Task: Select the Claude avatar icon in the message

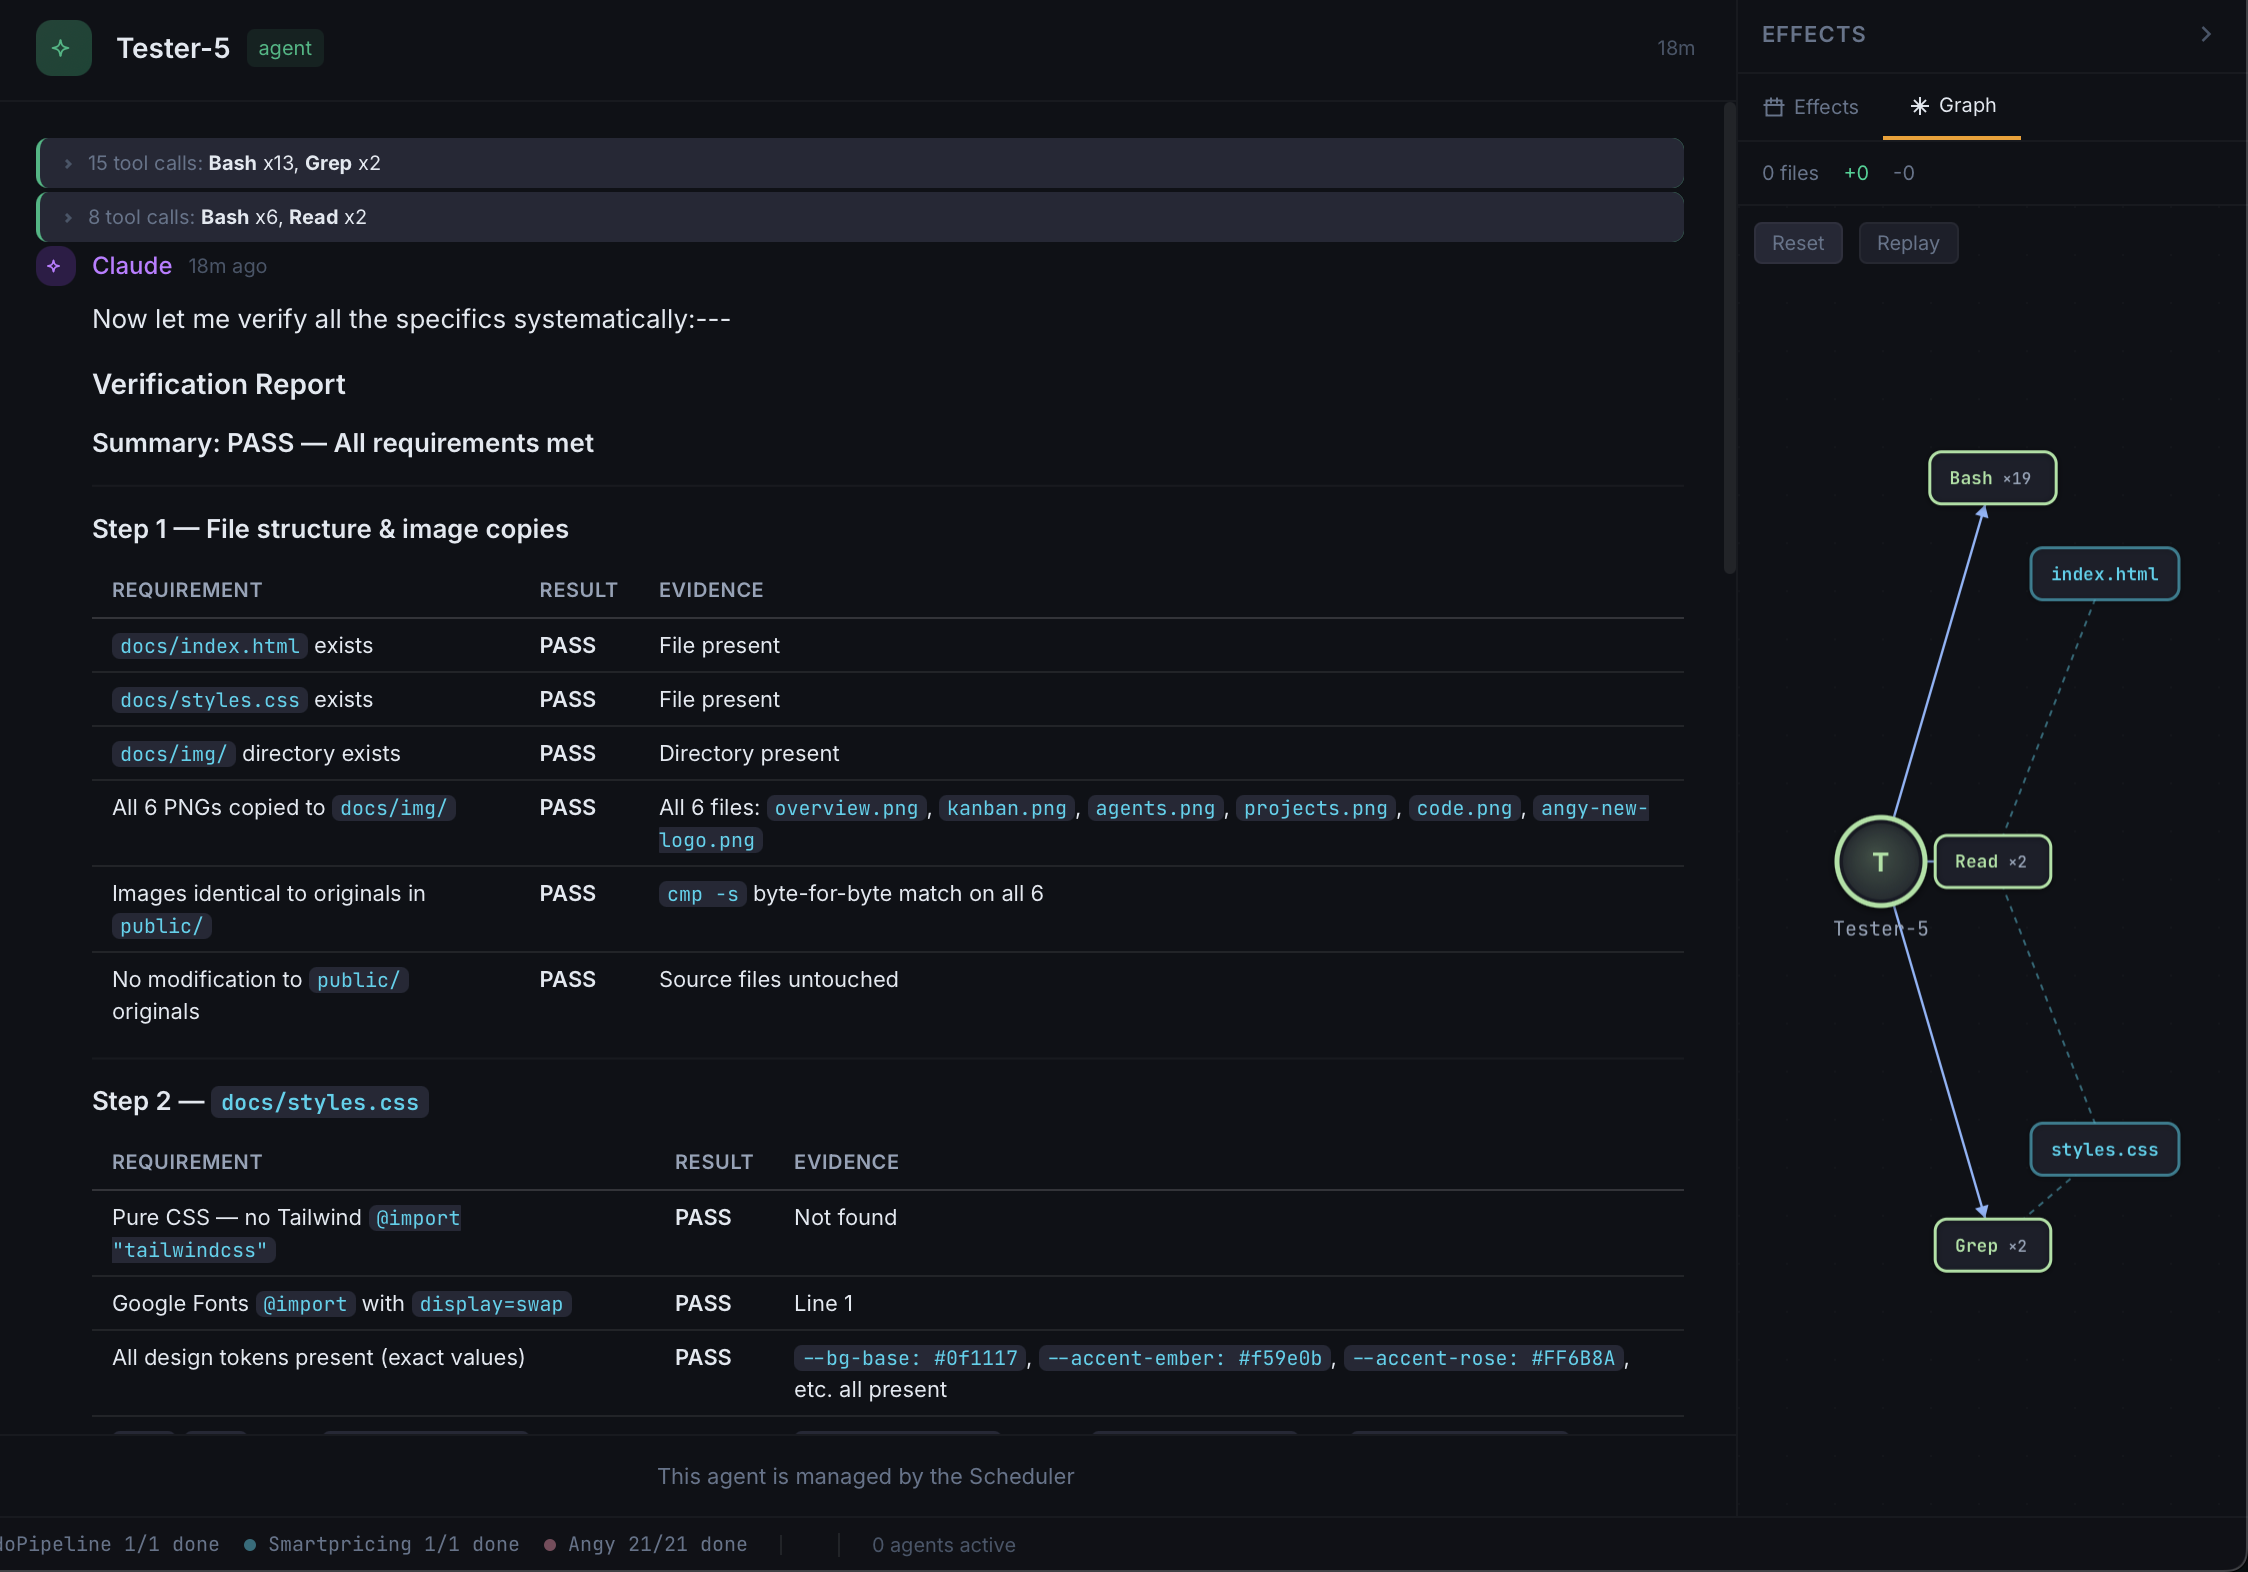Action: point(54,266)
